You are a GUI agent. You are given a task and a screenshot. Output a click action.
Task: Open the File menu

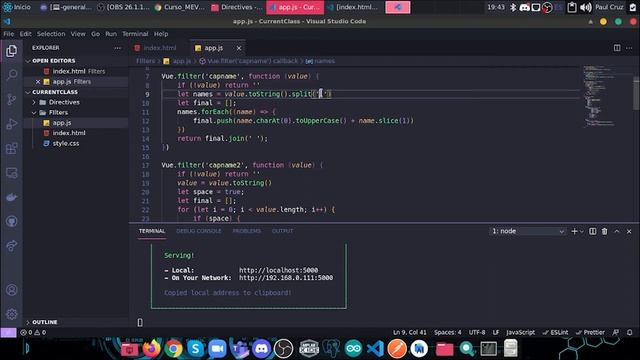coord(9,34)
